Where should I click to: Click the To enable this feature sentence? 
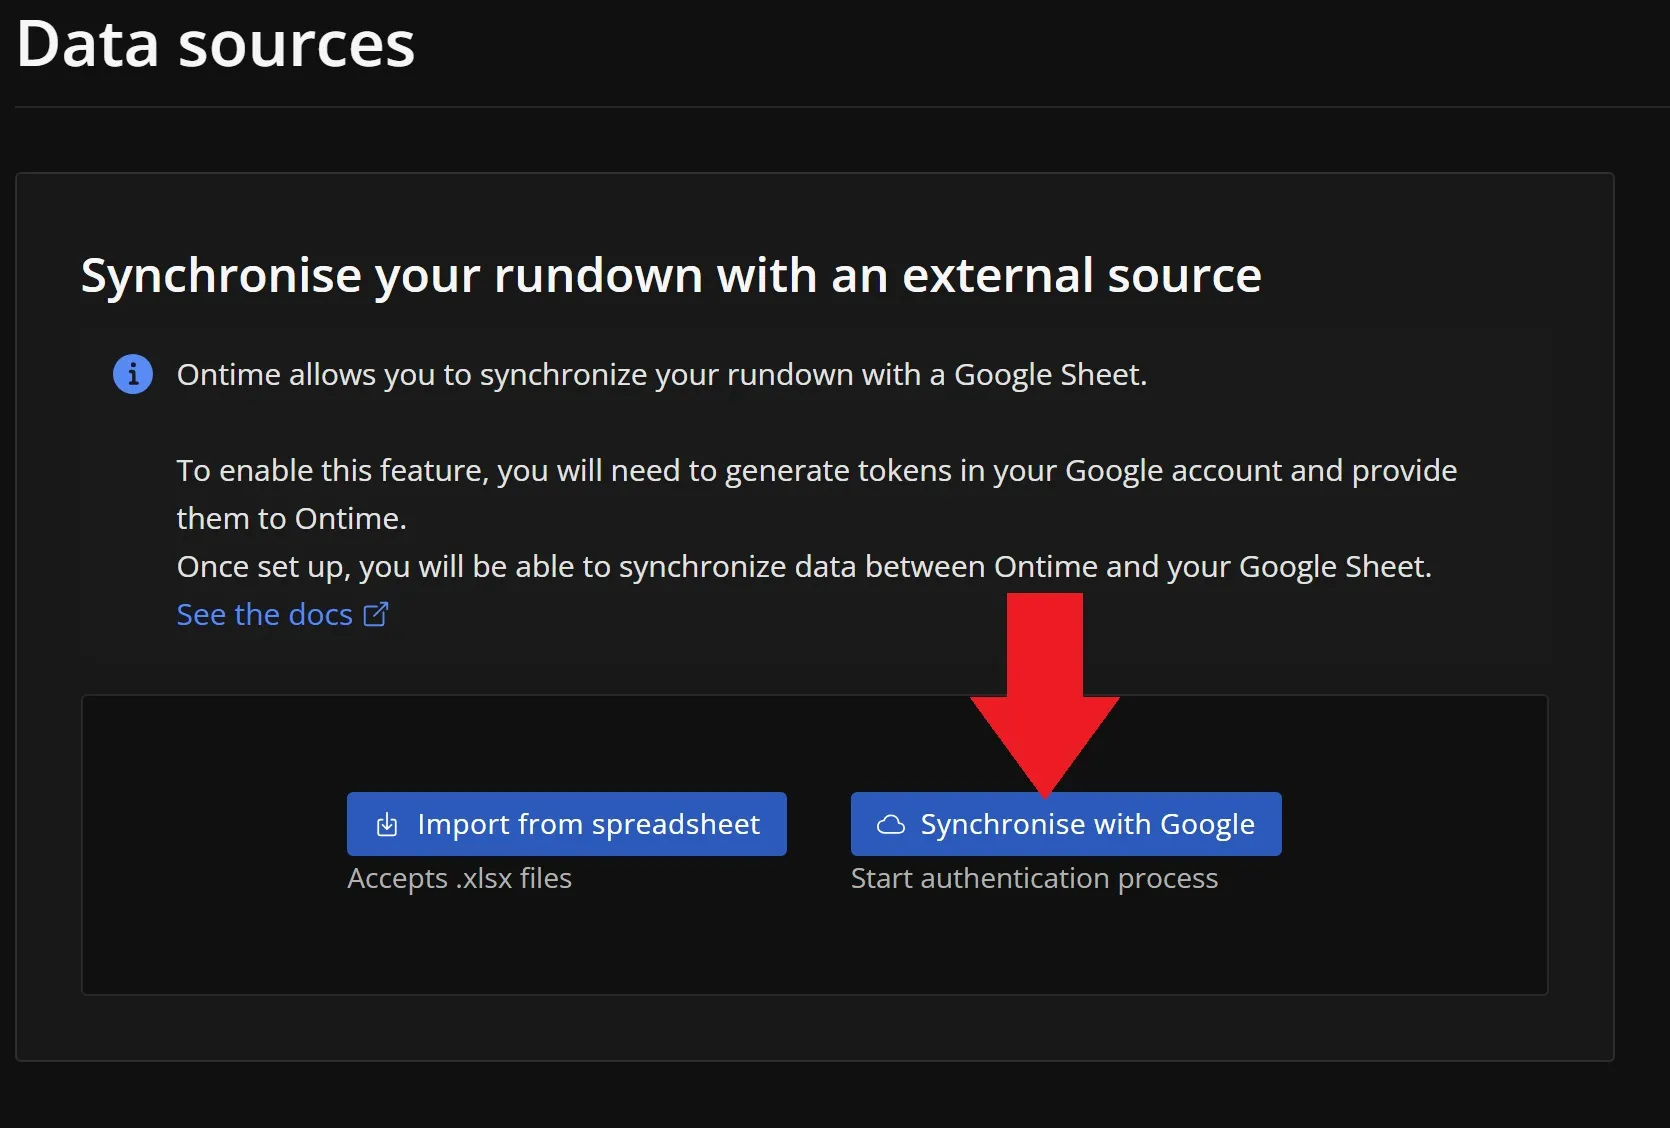[816, 471]
